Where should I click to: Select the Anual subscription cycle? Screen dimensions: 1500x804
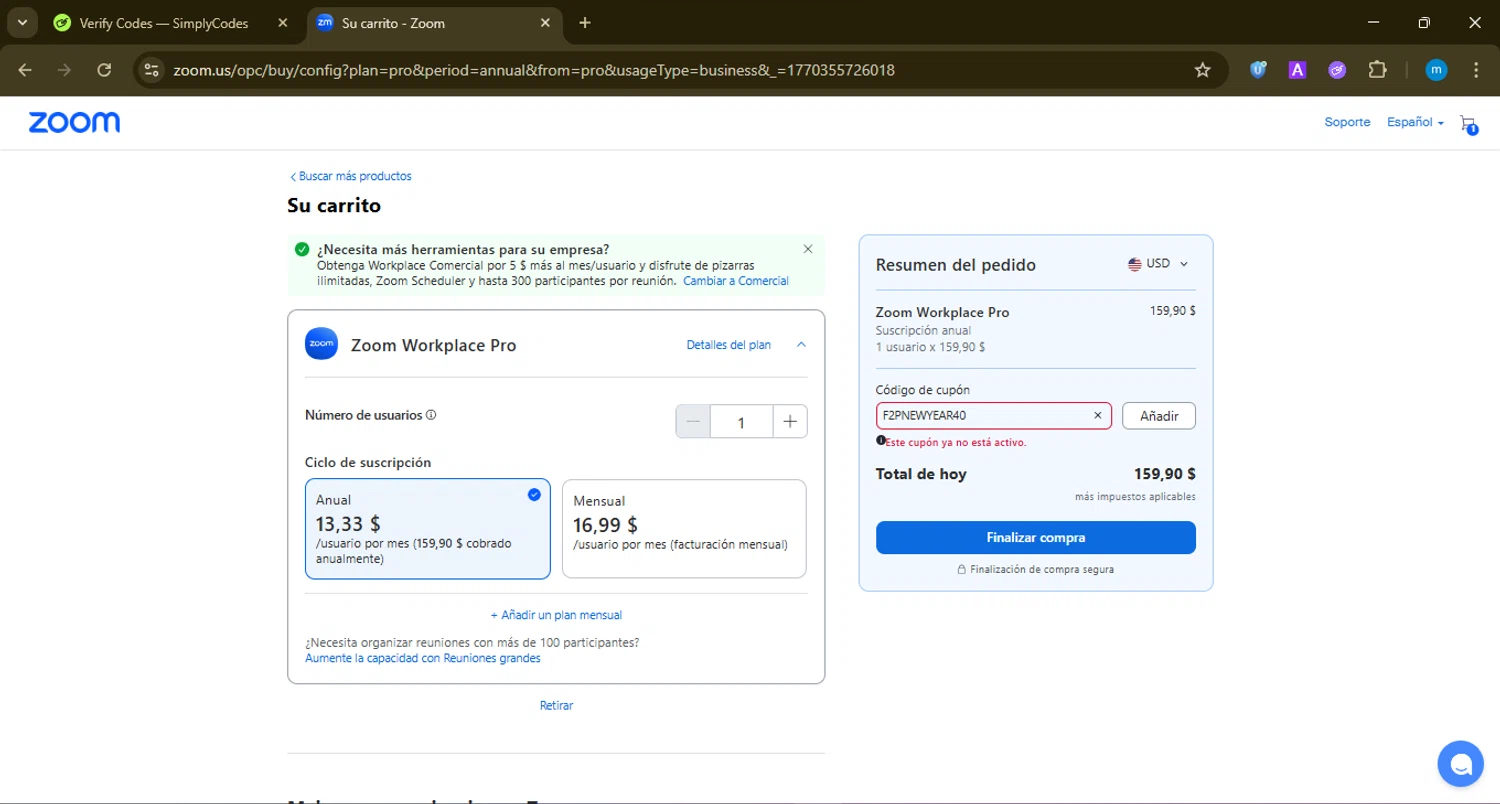[x=428, y=529]
